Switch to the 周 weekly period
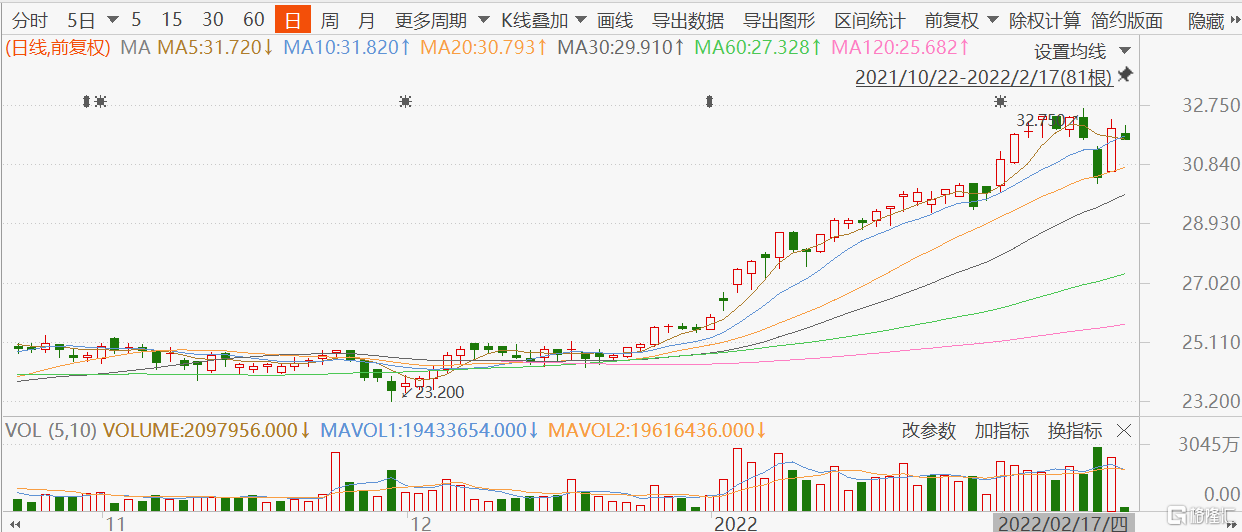Viewport: 1242px width, 532px height. point(329,20)
